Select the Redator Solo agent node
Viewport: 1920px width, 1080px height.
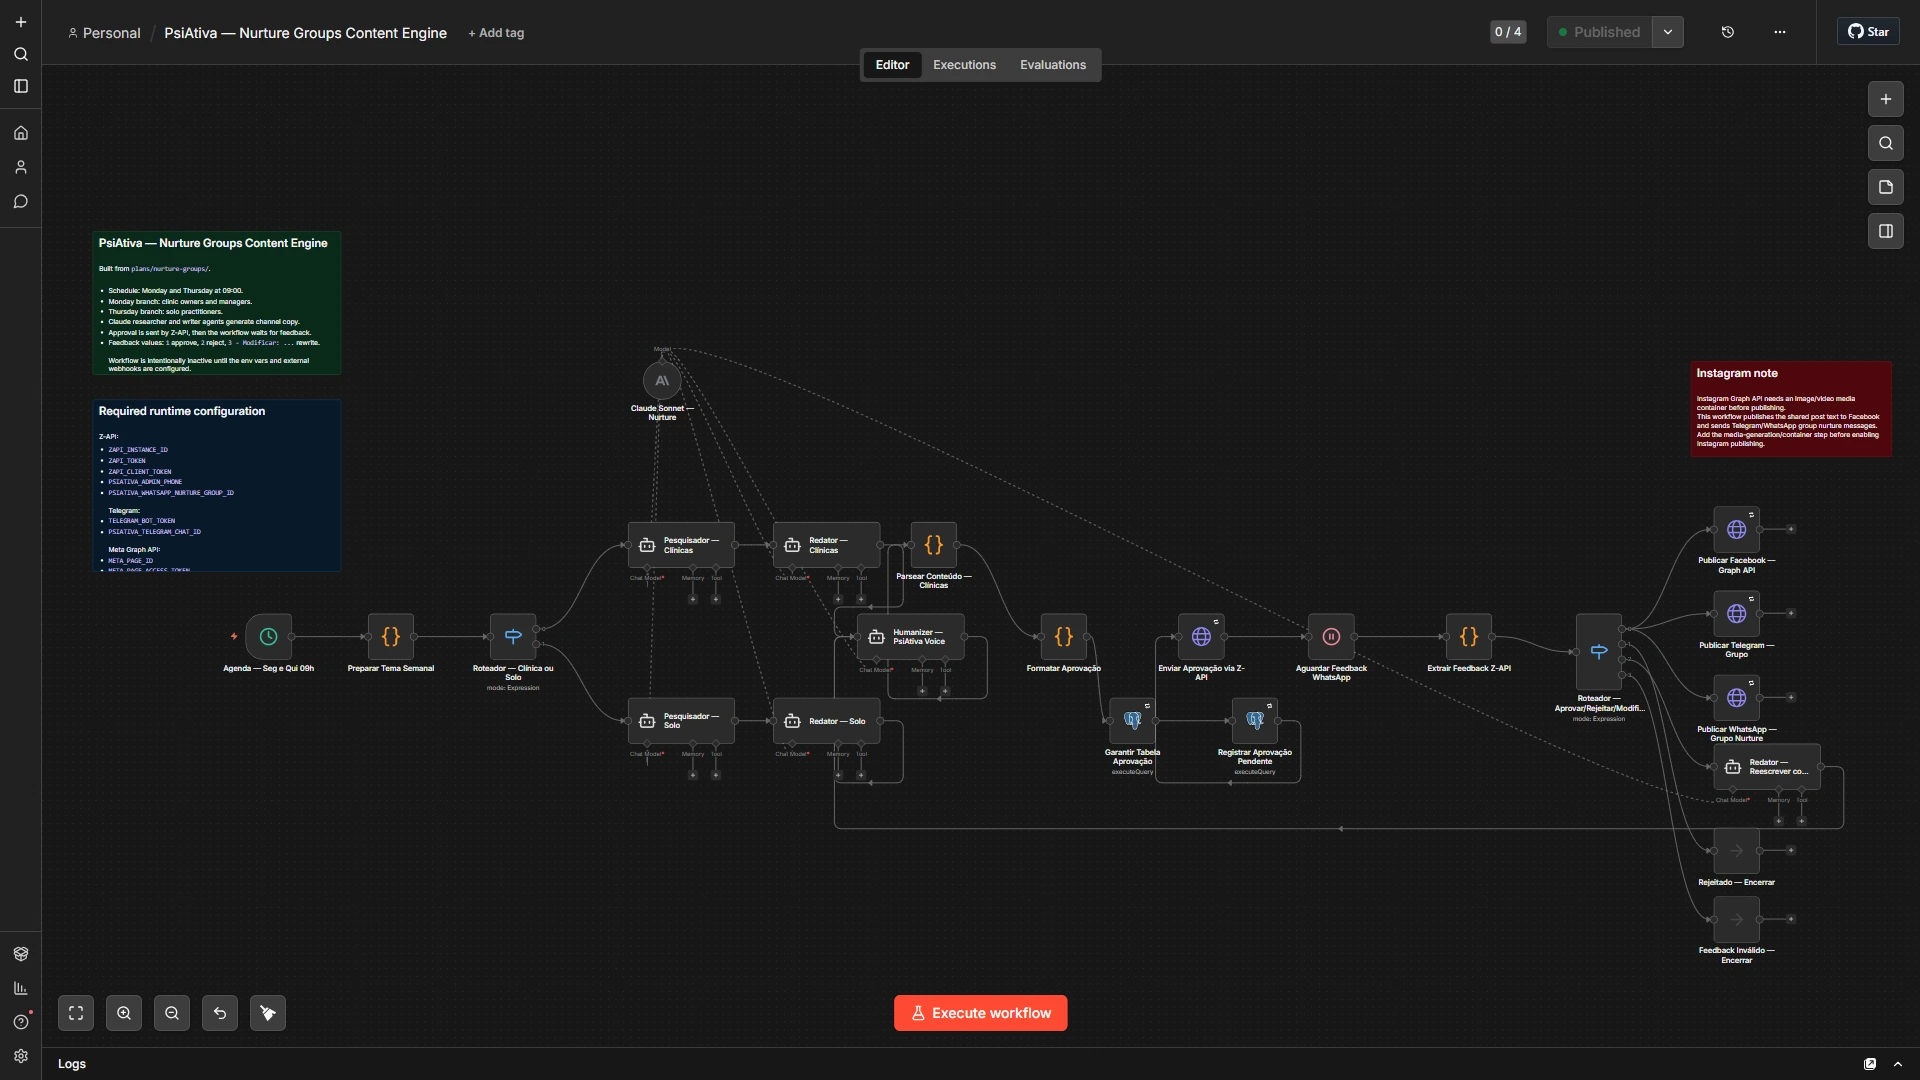[827, 721]
